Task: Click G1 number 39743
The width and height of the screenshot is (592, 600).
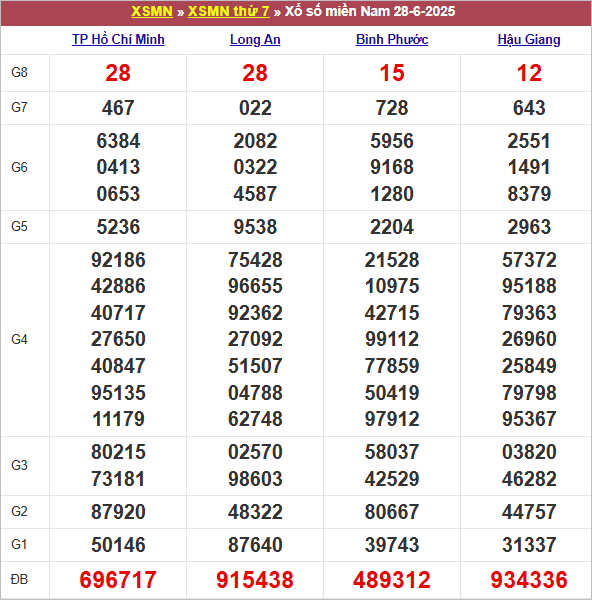Action: tap(392, 545)
